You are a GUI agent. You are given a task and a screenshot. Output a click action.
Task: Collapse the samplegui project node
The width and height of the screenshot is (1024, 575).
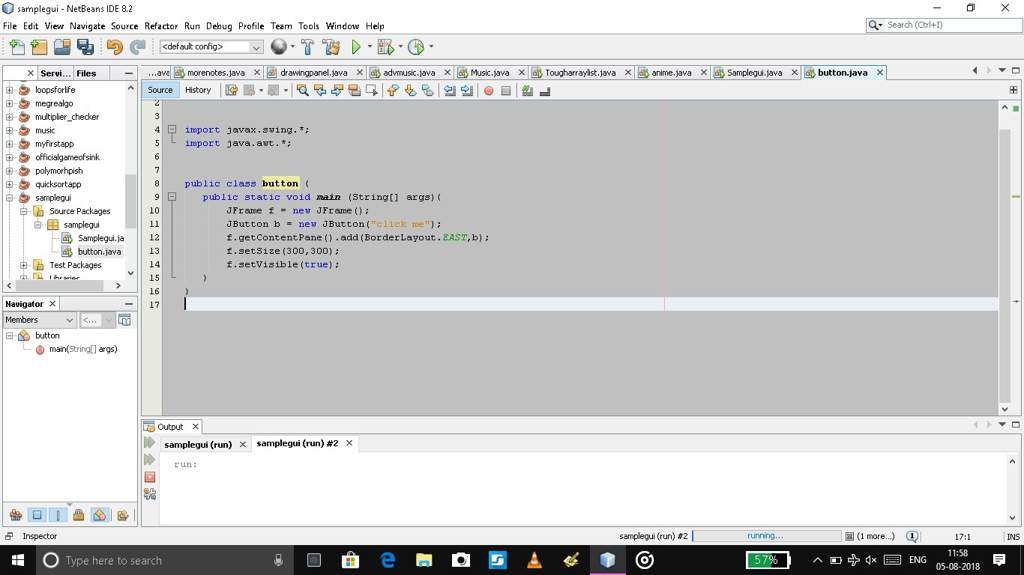pos(9,197)
